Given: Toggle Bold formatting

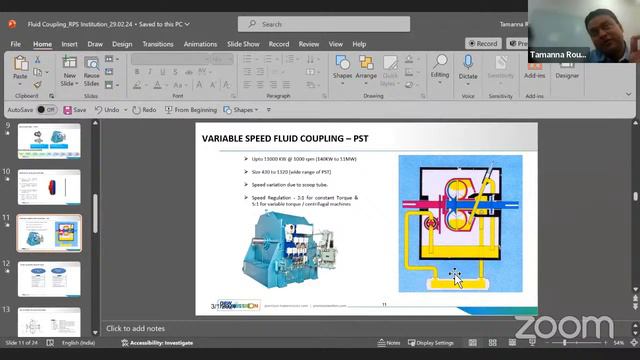Looking at the screenshot, I should 137,72.
